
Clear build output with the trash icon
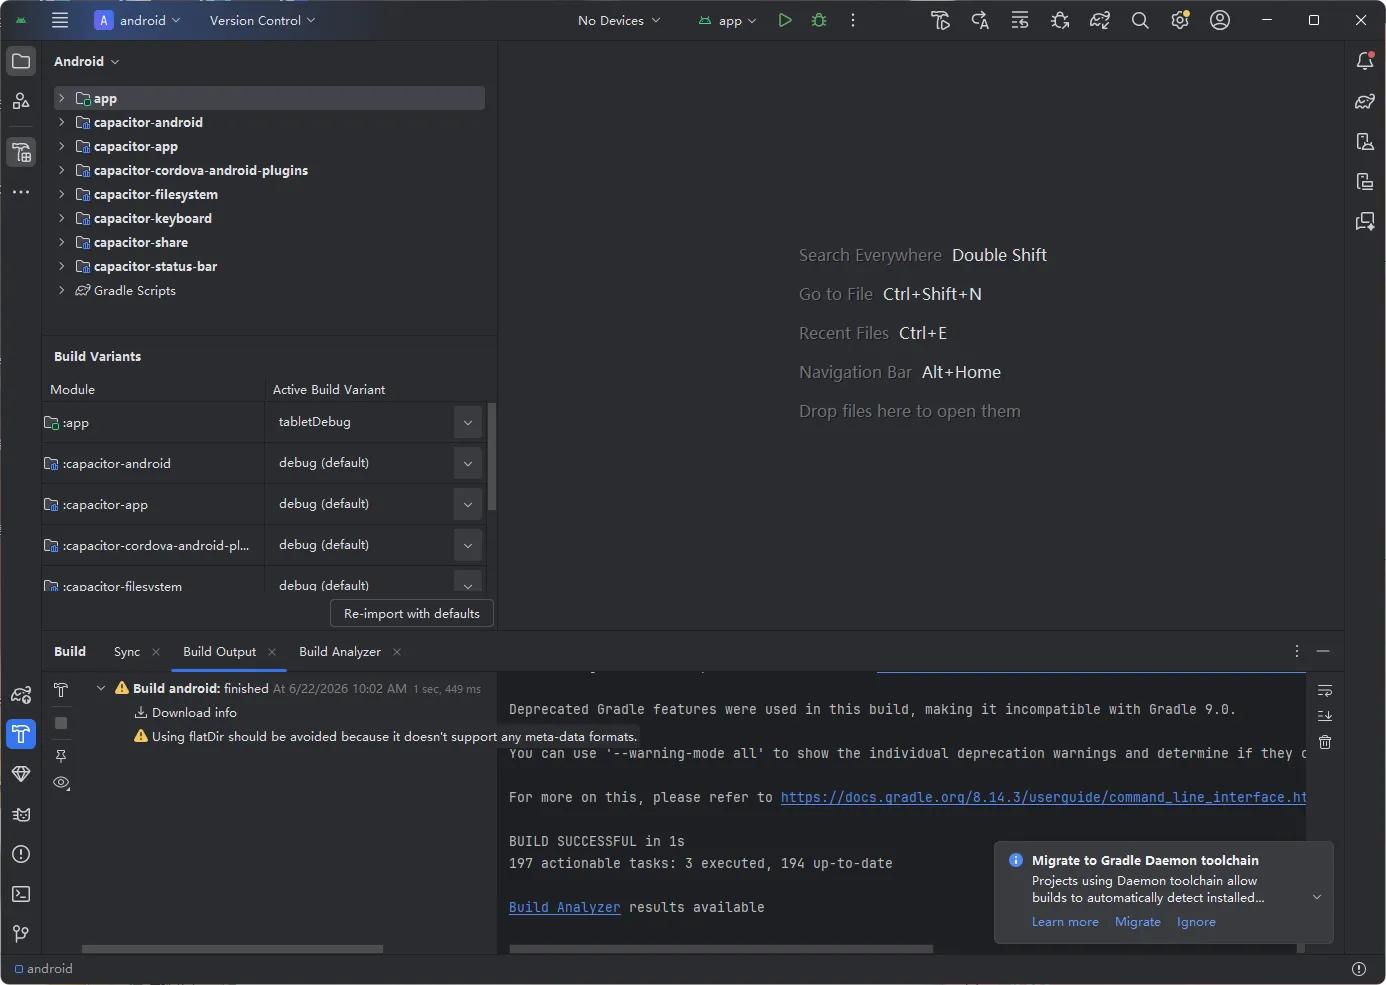1325,742
